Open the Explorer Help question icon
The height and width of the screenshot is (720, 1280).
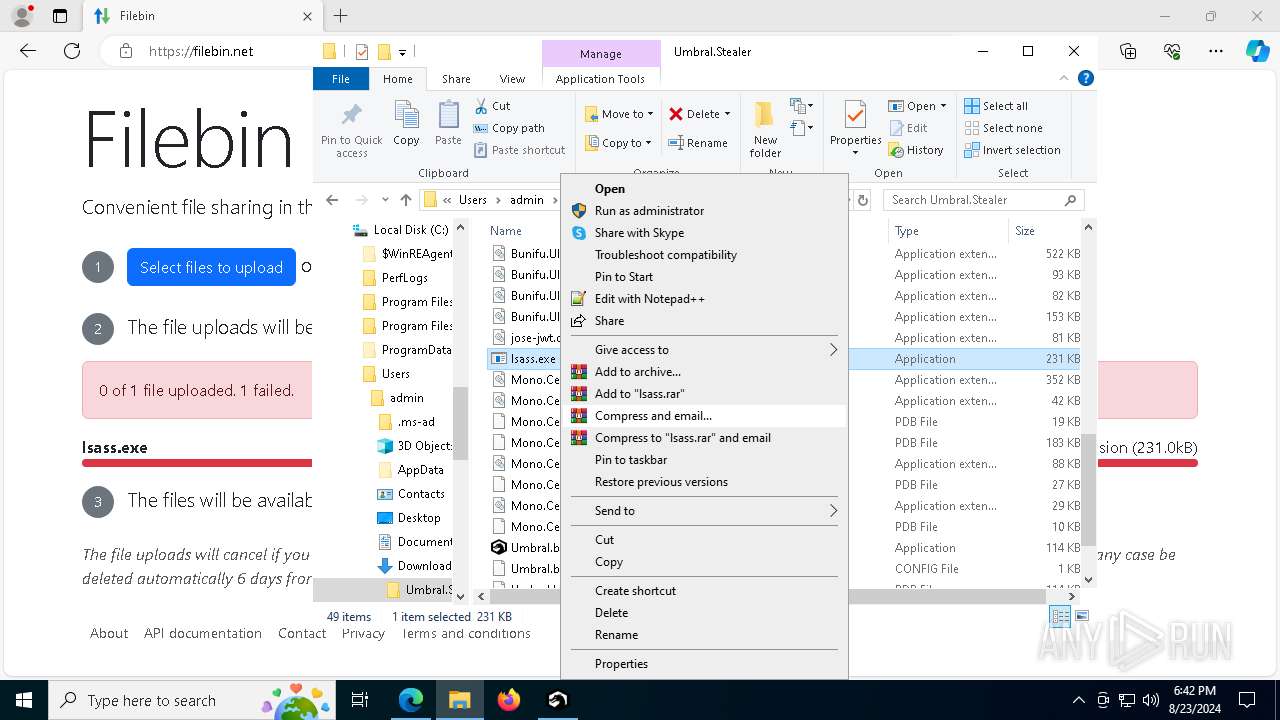pyautogui.click(x=1085, y=78)
